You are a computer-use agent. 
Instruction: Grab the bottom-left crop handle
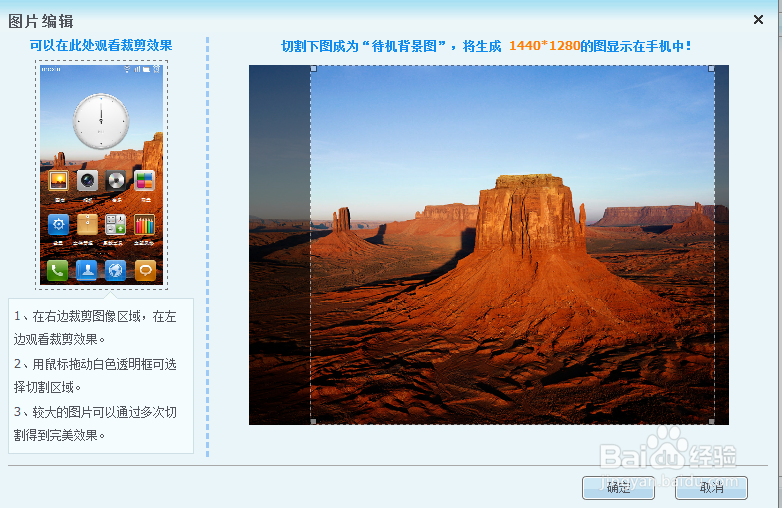point(314,421)
